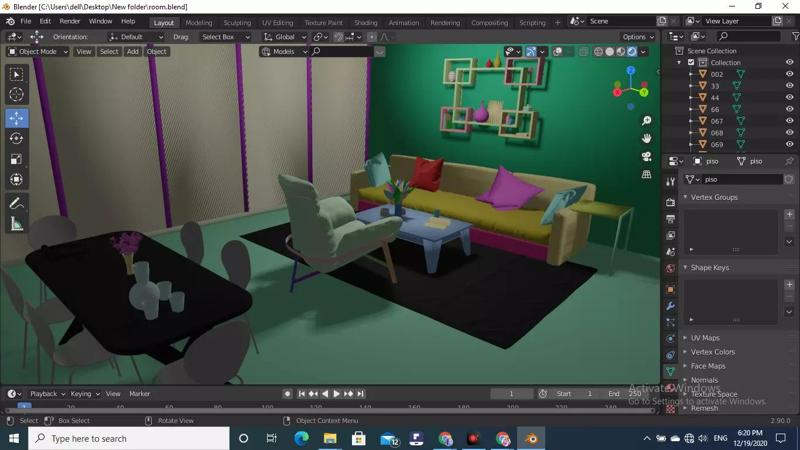Screen dimensions: 800x450
Task: Hide object 068 in outliner
Action: click(789, 133)
